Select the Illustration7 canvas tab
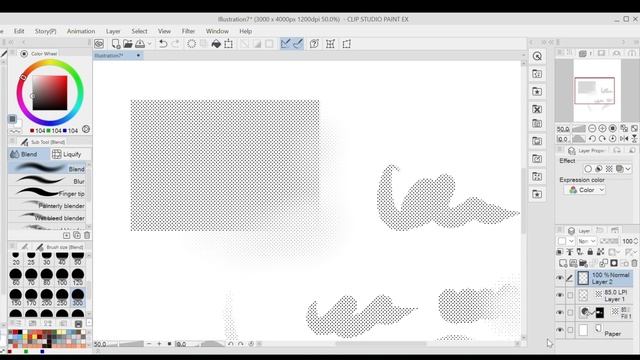This screenshot has height=360, width=640. [x=118, y=56]
